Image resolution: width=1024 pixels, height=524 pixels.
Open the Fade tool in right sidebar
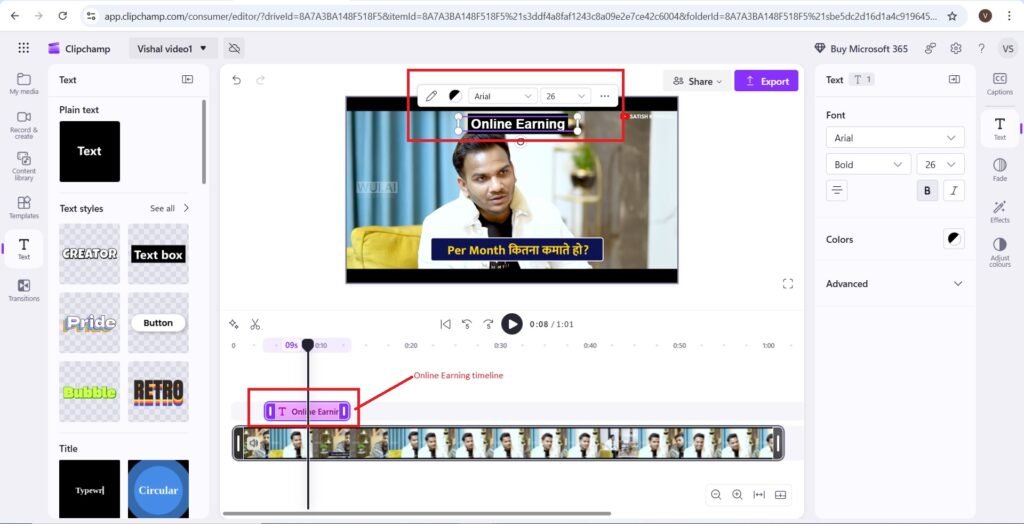point(999,169)
